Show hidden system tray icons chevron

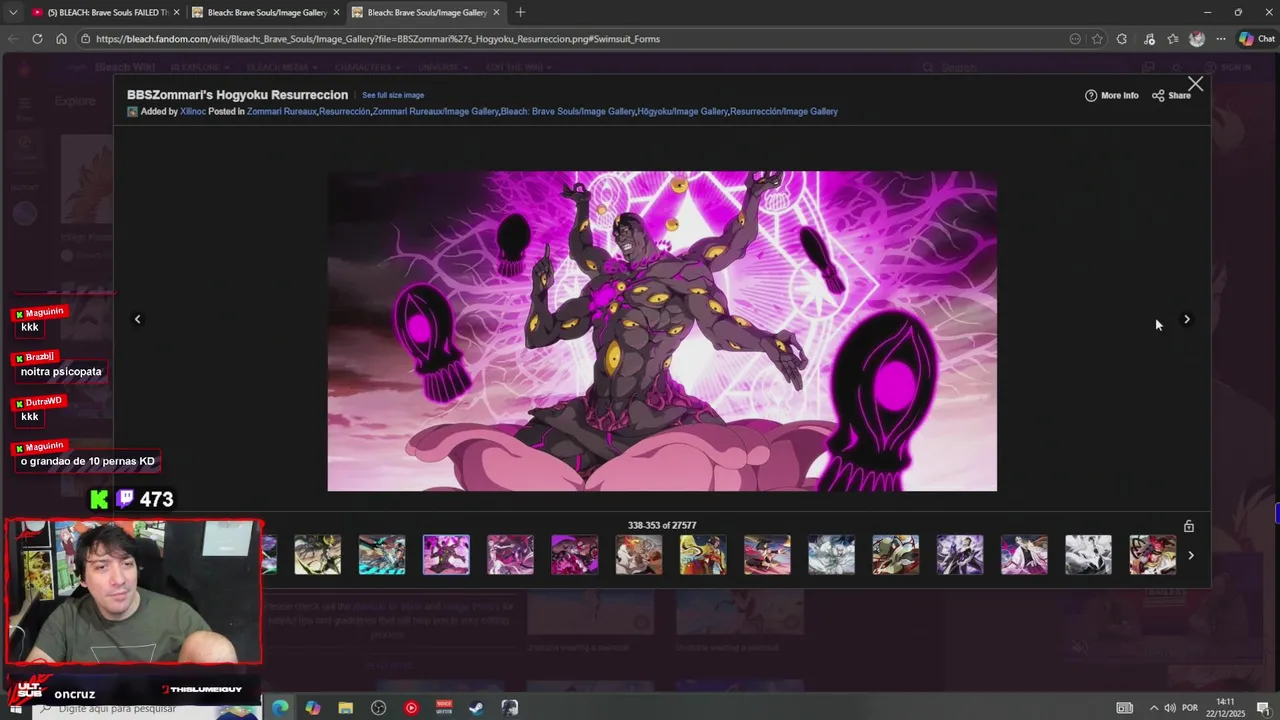[1153, 708]
